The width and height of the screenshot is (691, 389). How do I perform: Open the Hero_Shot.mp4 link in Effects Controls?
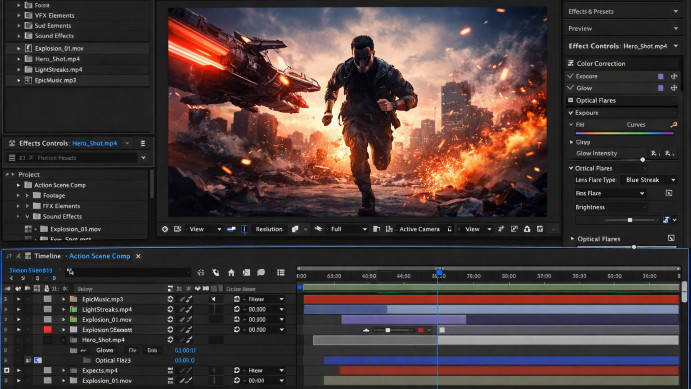(95, 143)
